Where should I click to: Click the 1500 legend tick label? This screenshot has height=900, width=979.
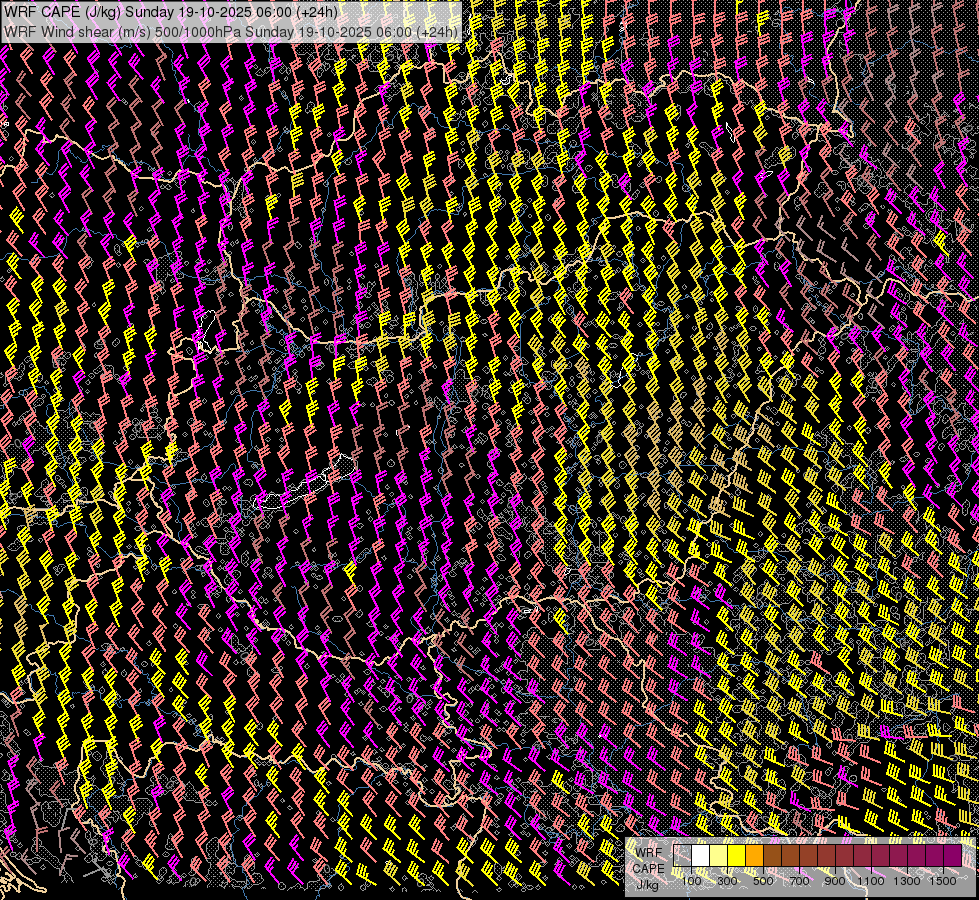tap(943, 881)
